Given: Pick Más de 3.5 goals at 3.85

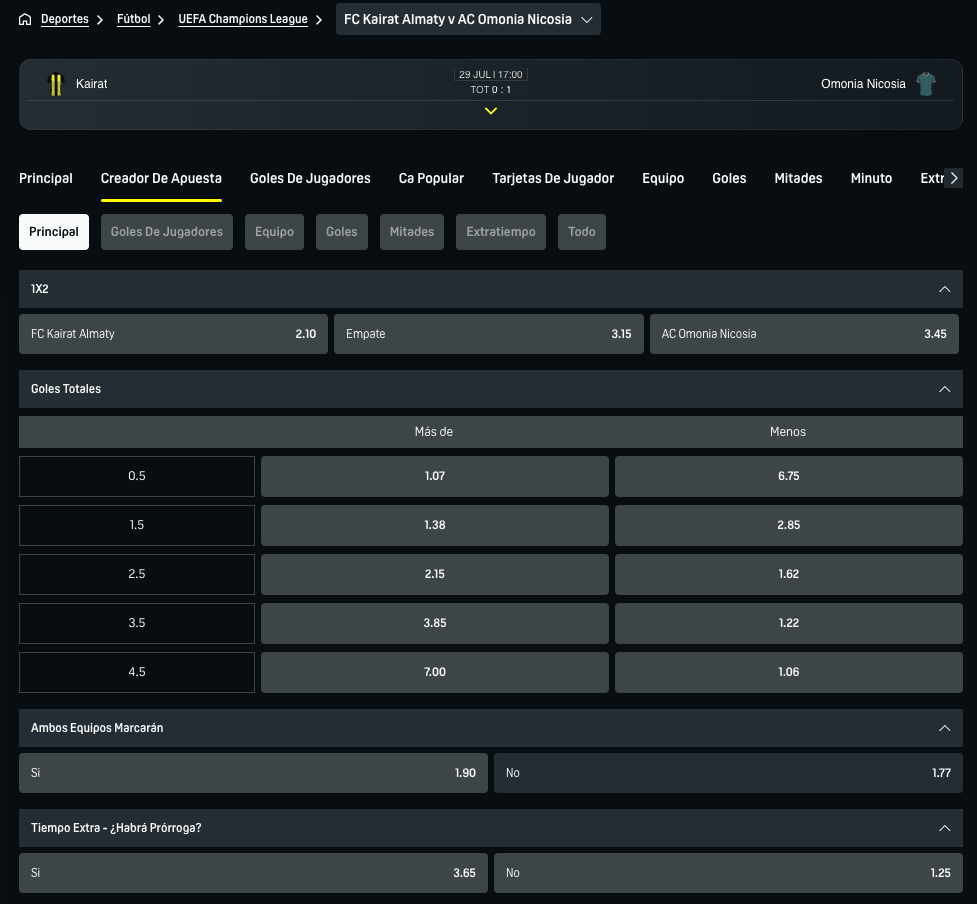Looking at the screenshot, I should click(435, 623).
